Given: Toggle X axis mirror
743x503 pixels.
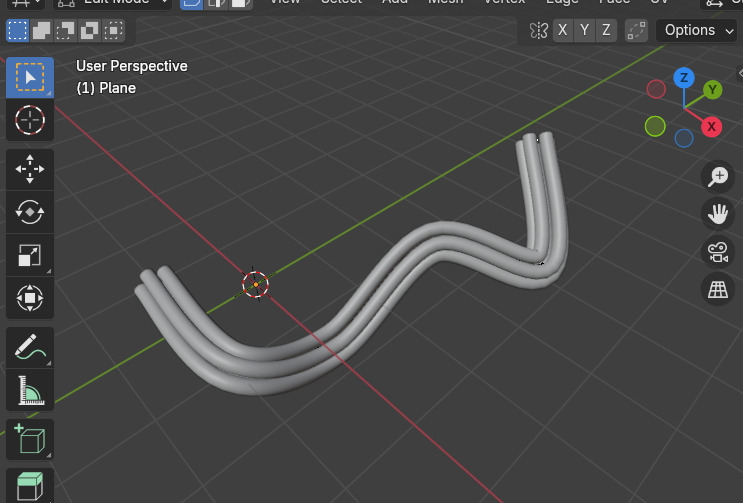Looking at the screenshot, I should point(562,30).
